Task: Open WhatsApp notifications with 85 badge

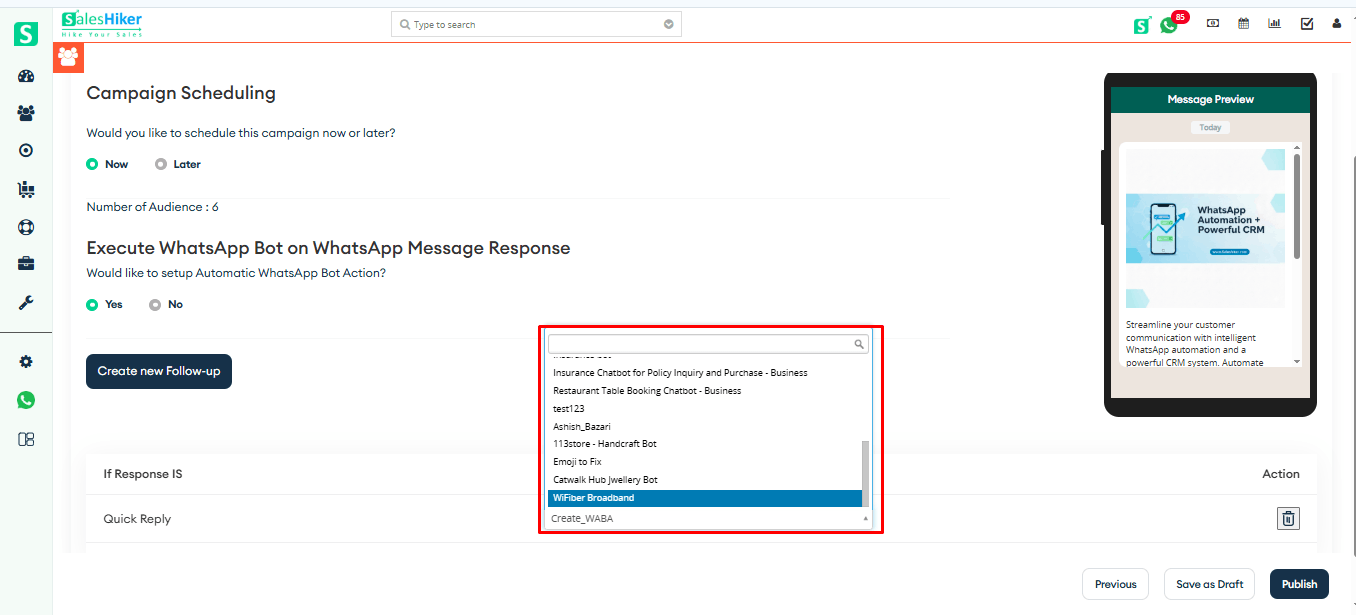Action: (x=1169, y=25)
